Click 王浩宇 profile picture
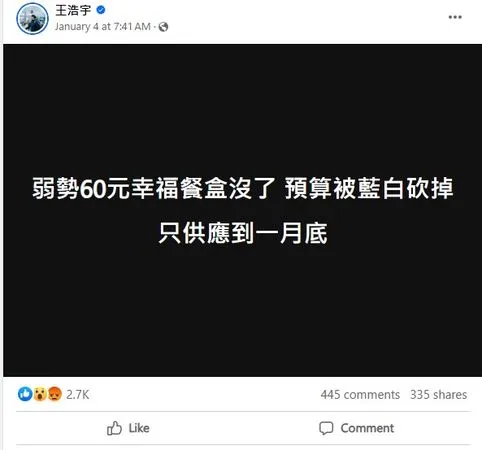 point(32,19)
